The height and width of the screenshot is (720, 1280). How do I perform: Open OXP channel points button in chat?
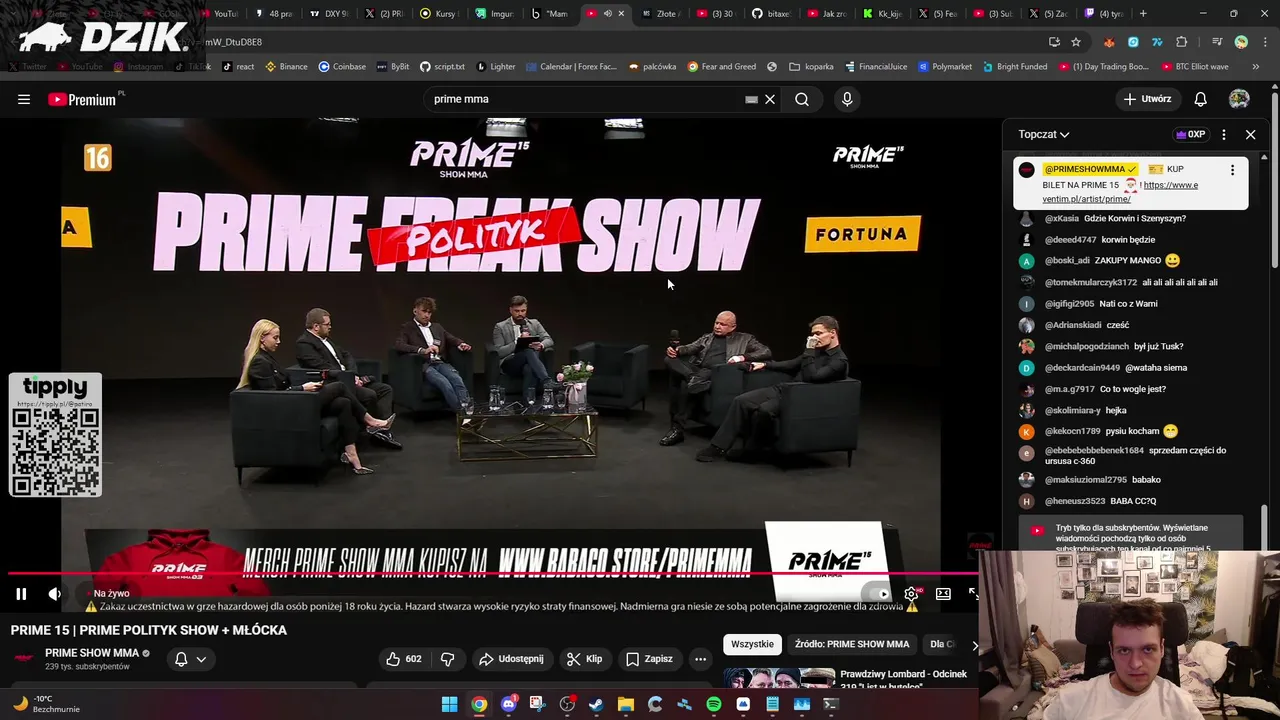[x=1191, y=134]
